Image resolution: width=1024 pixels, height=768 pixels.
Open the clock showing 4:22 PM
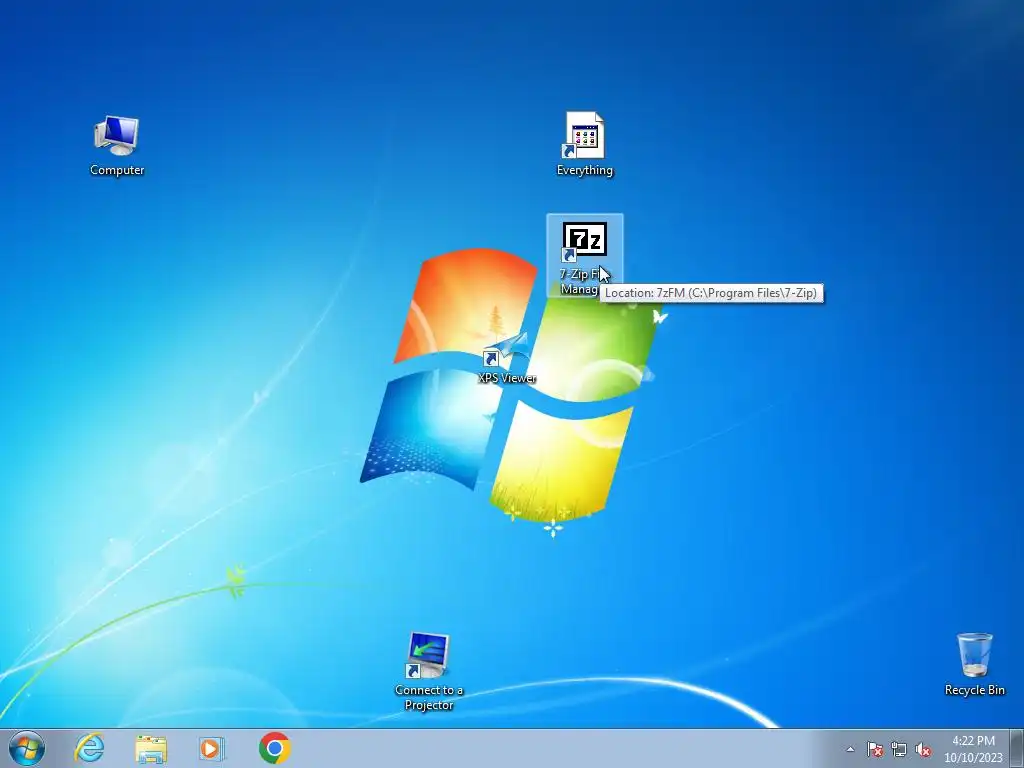tap(973, 749)
